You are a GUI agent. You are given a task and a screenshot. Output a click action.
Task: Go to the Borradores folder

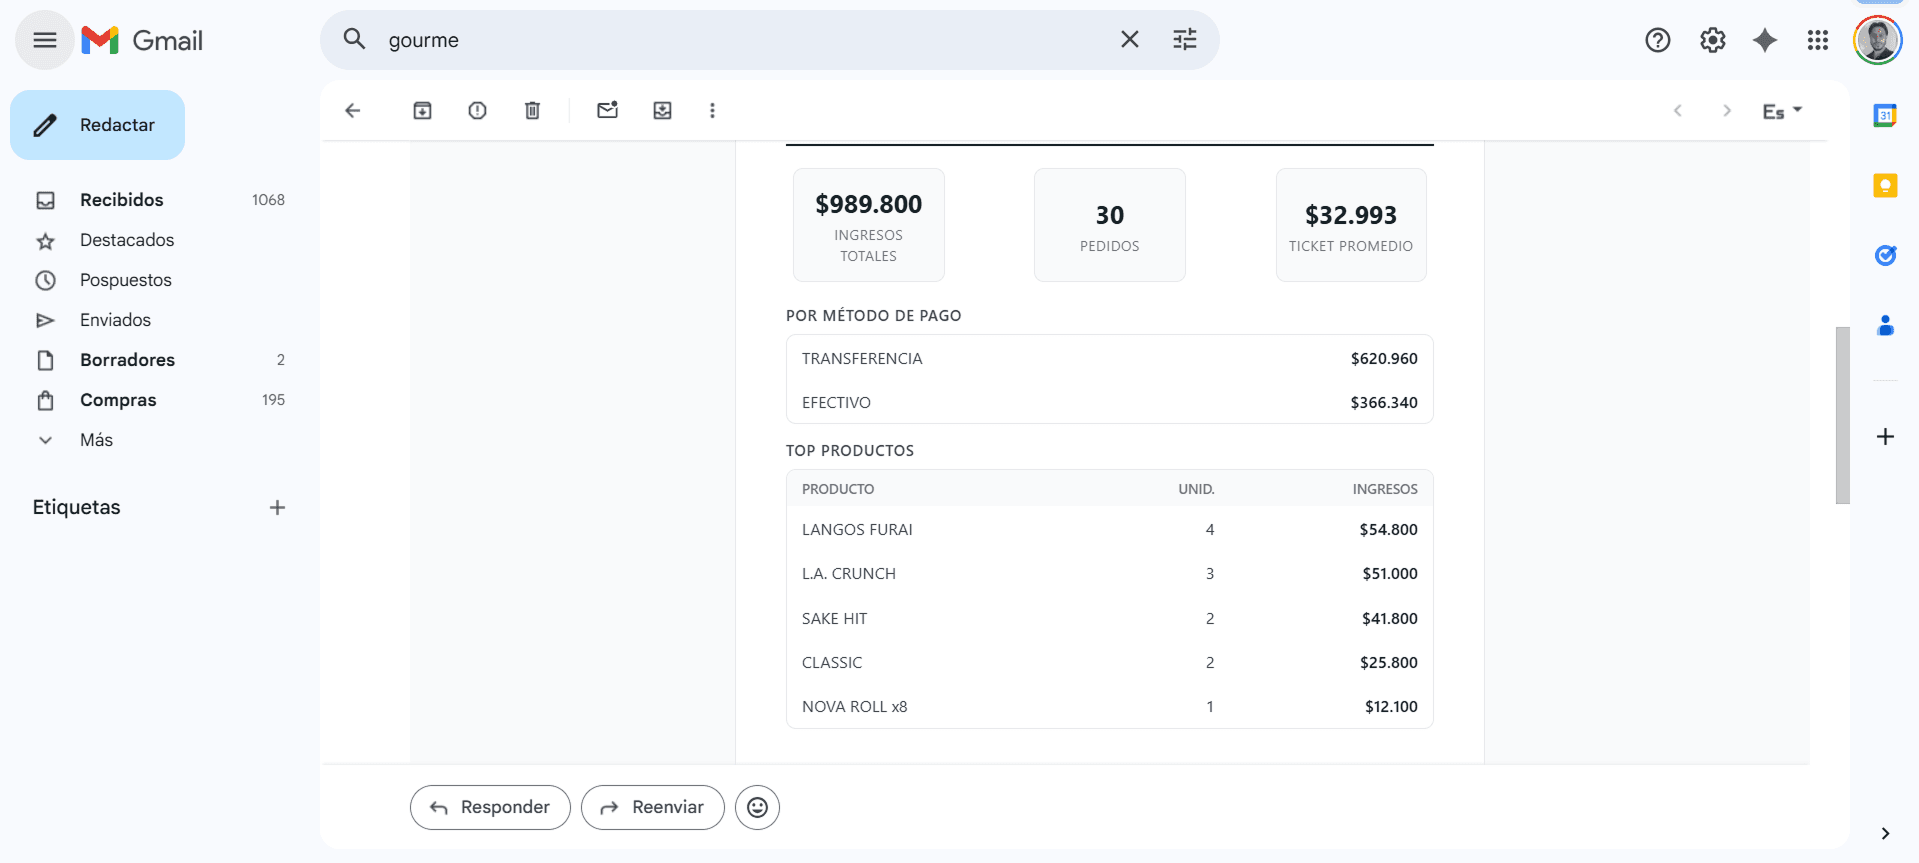pos(127,360)
